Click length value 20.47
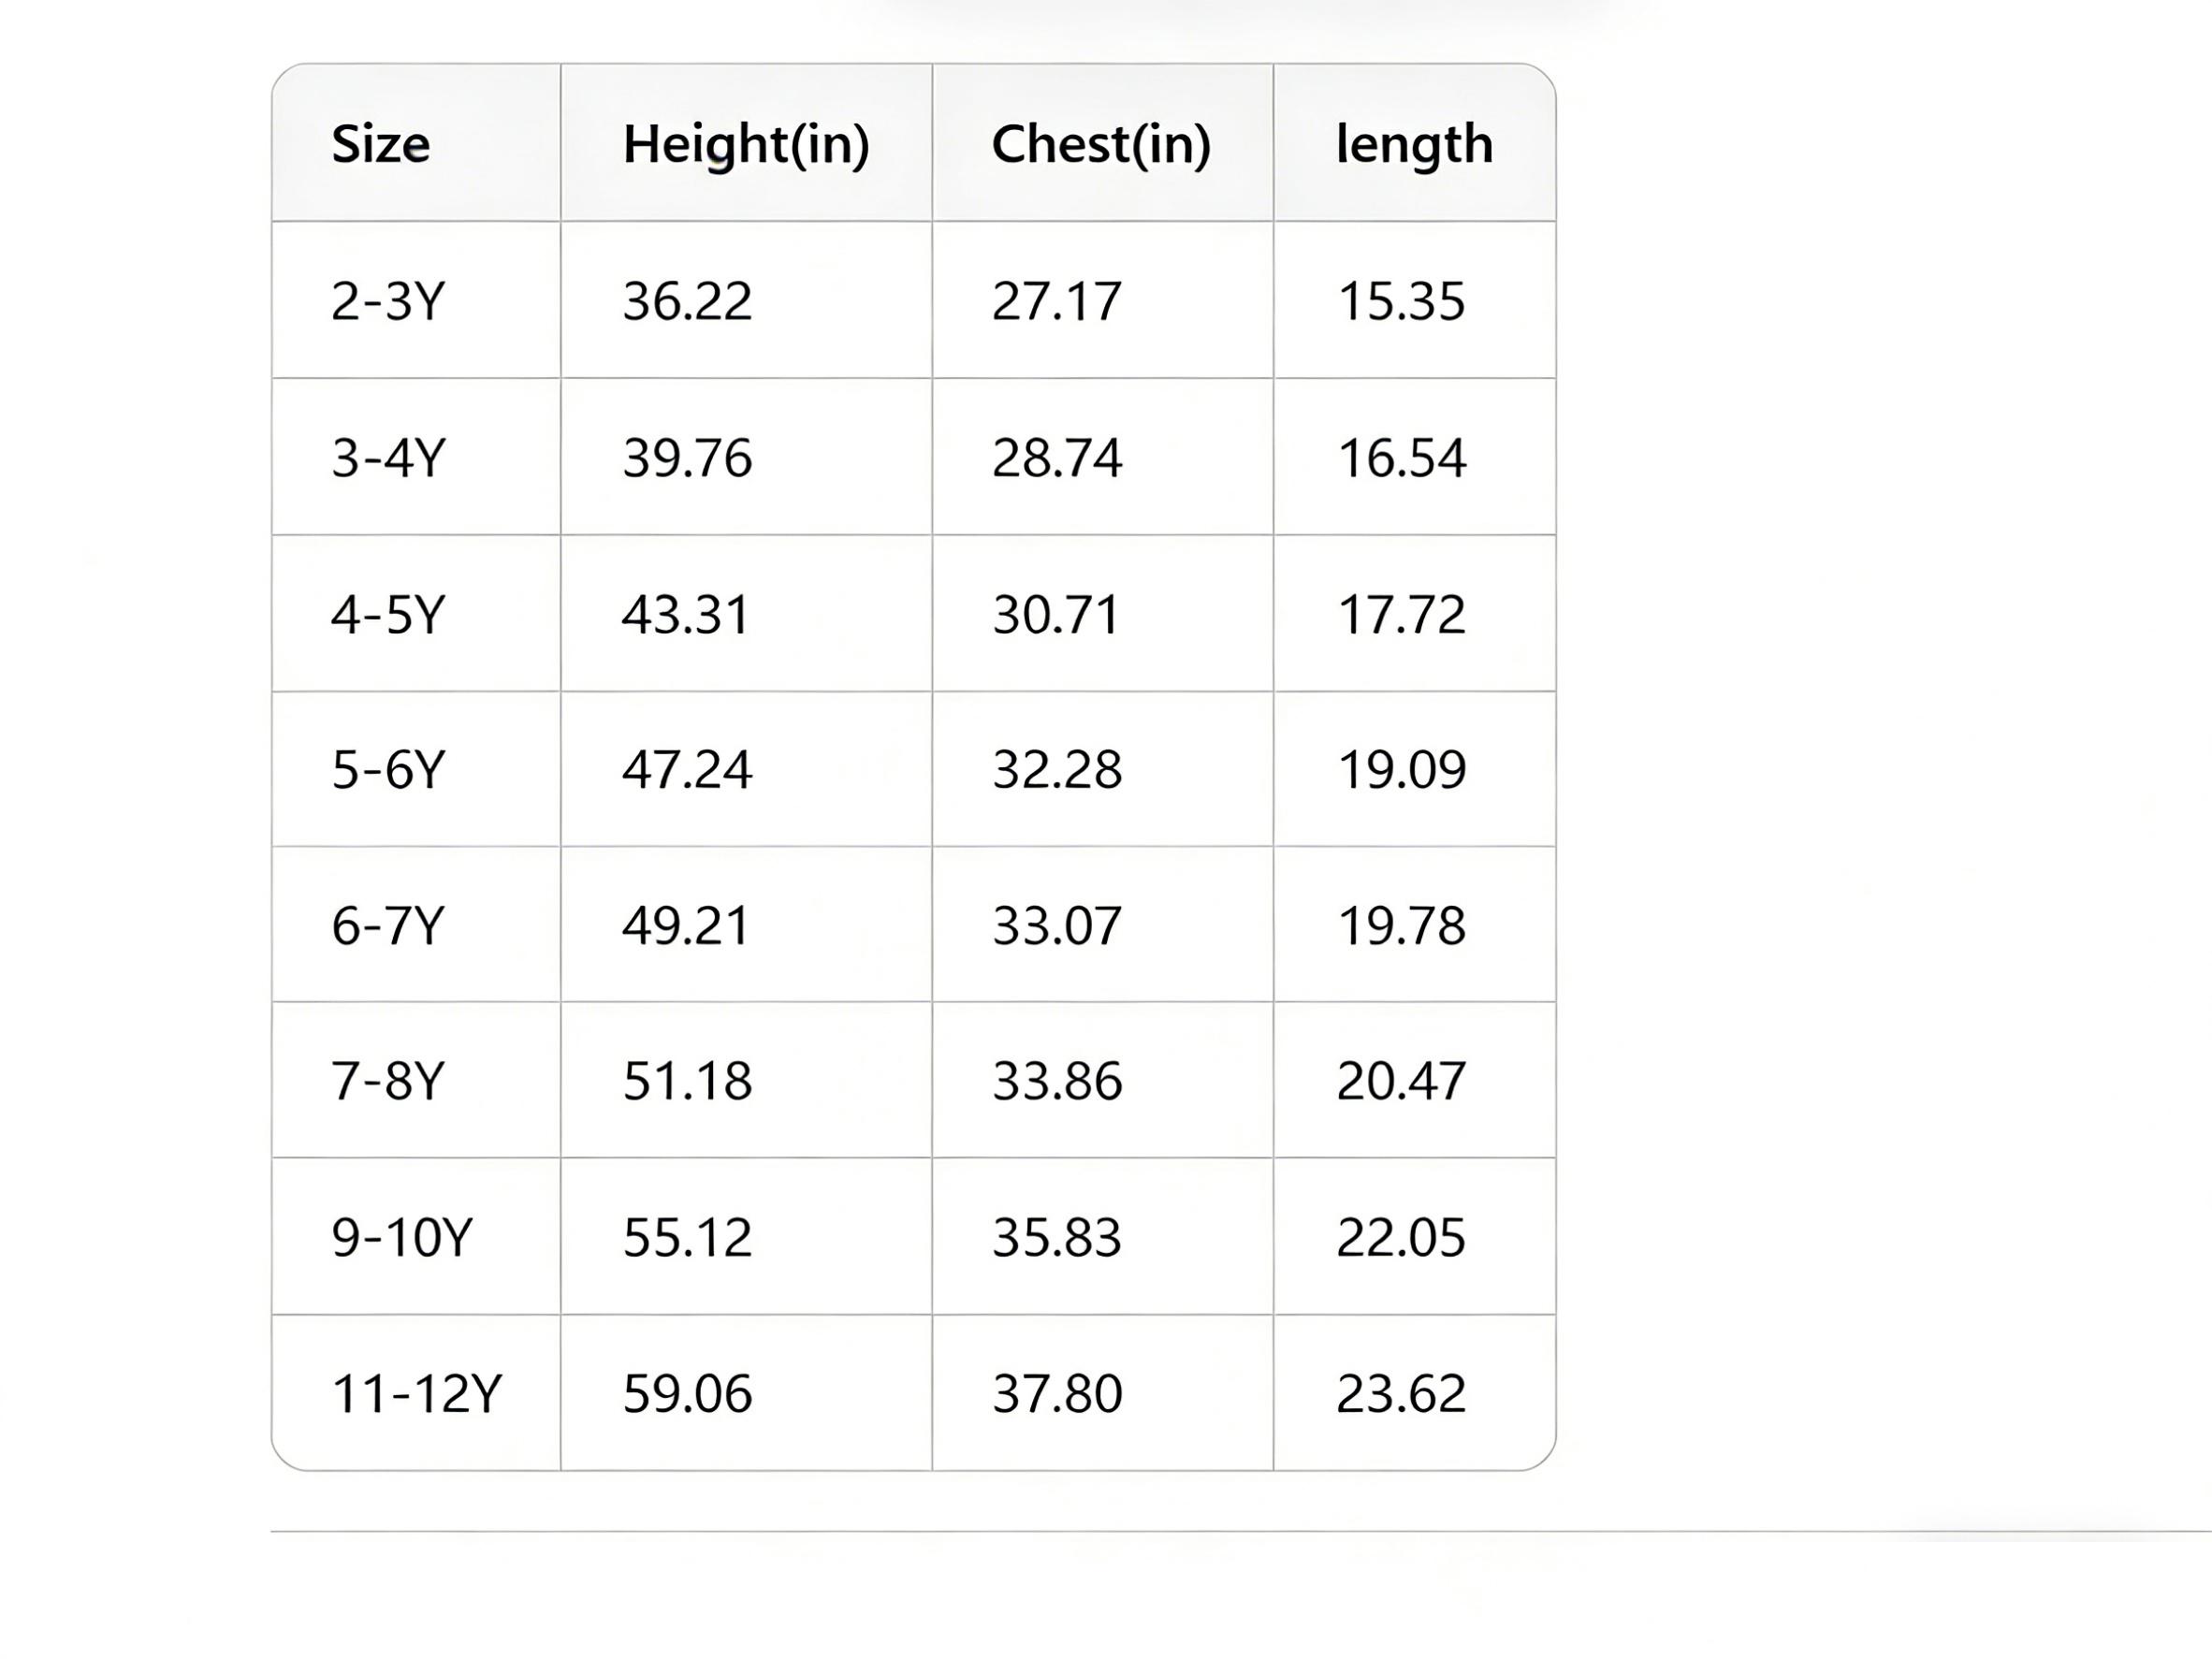 click(x=1401, y=1081)
